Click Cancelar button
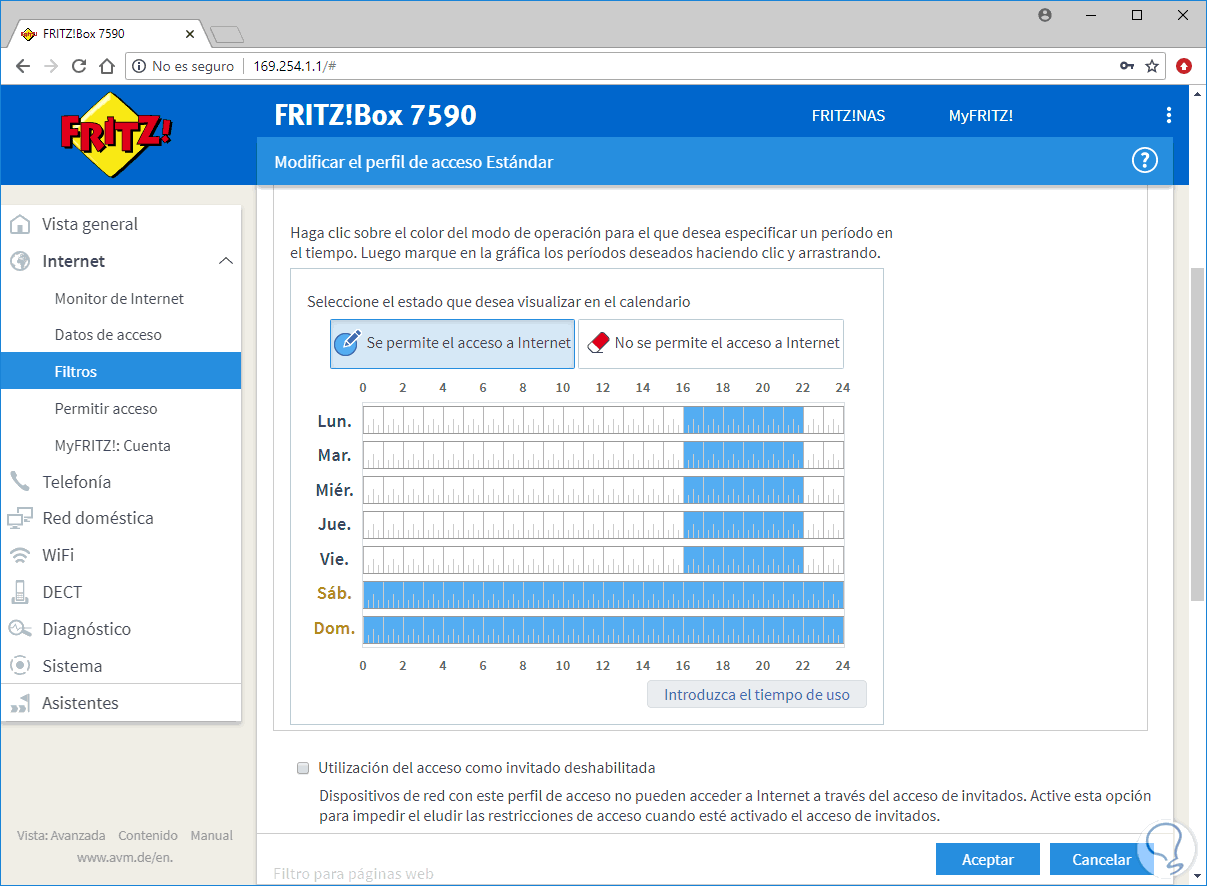Screen dimensions: 1207x886 coord(1101,859)
